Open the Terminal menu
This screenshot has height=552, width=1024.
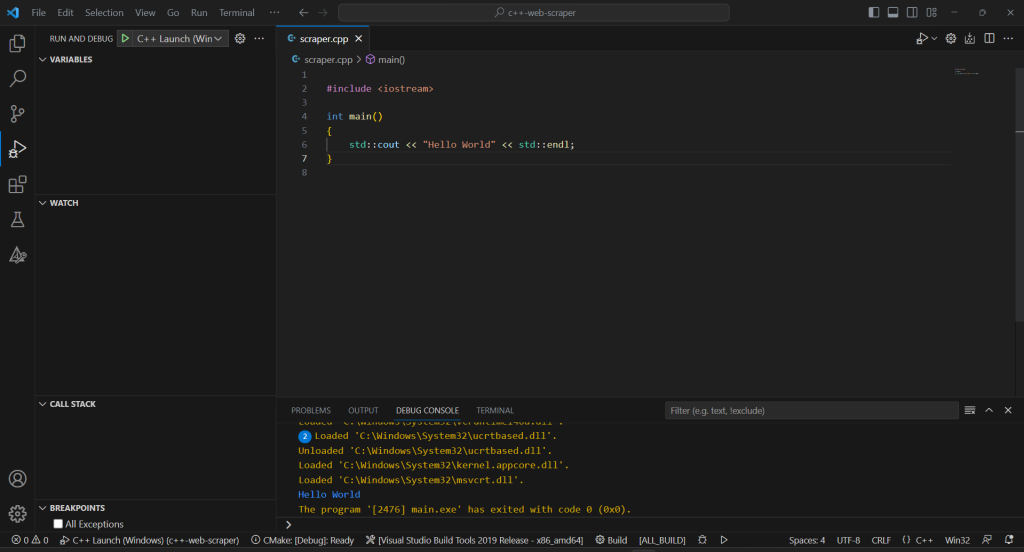click(x=237, y=13)
